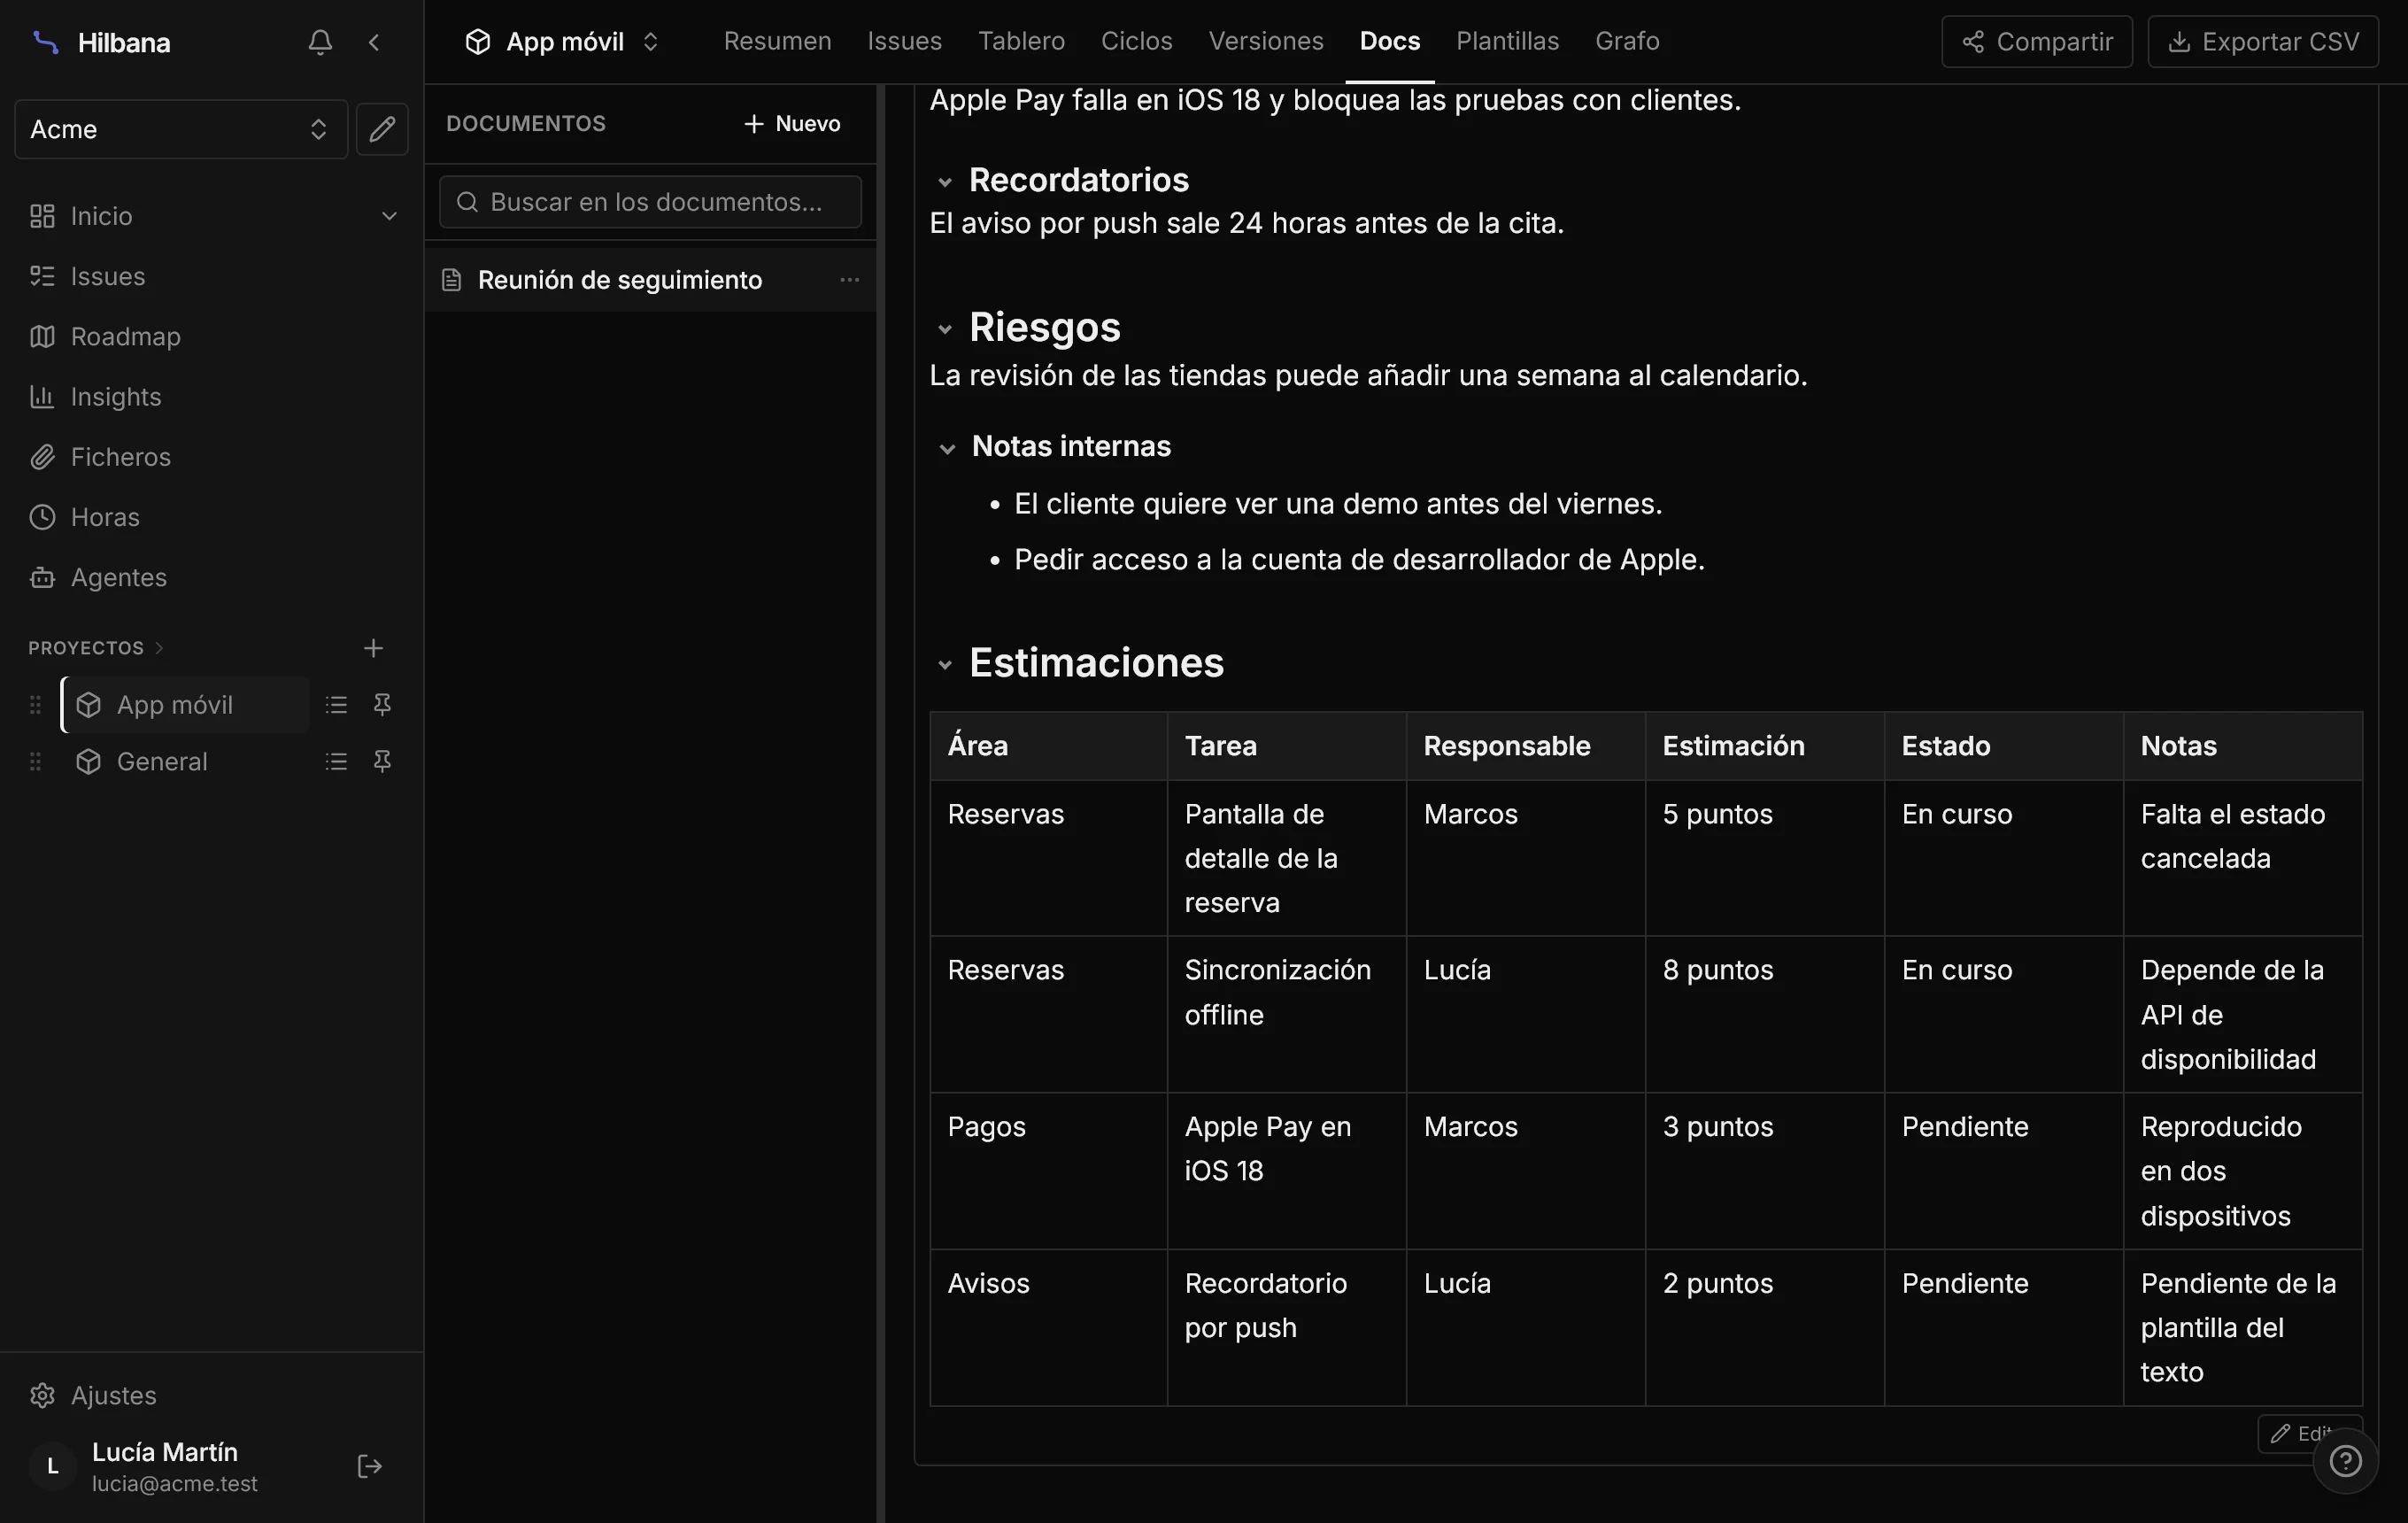Switch to the Versiones tab
Viewport: 2408px width, 1523px height.
pyautogui.click(x=1265, y=41)
